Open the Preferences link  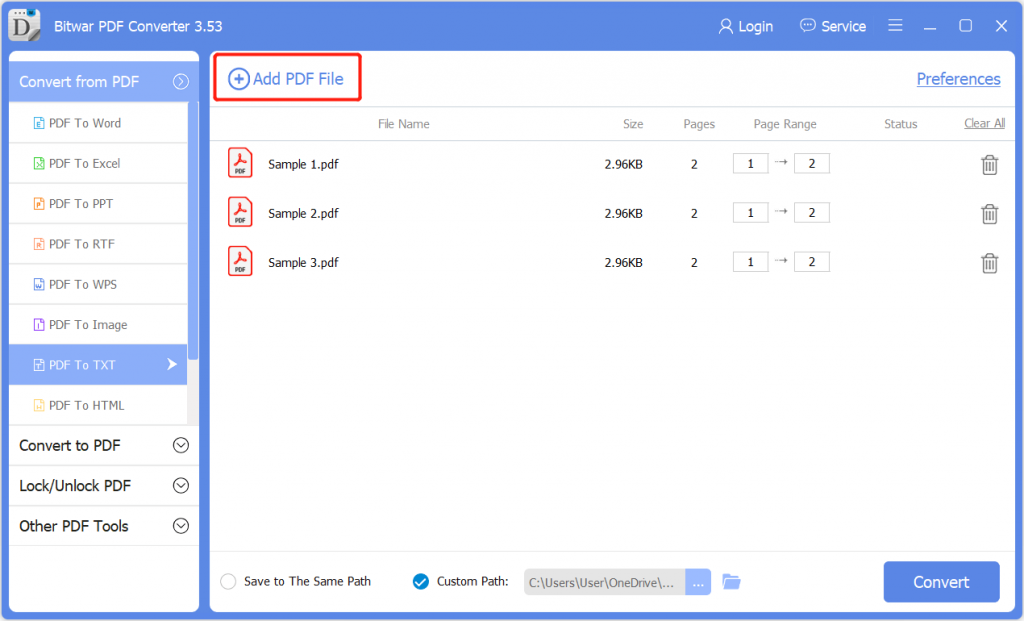(958, 78)
